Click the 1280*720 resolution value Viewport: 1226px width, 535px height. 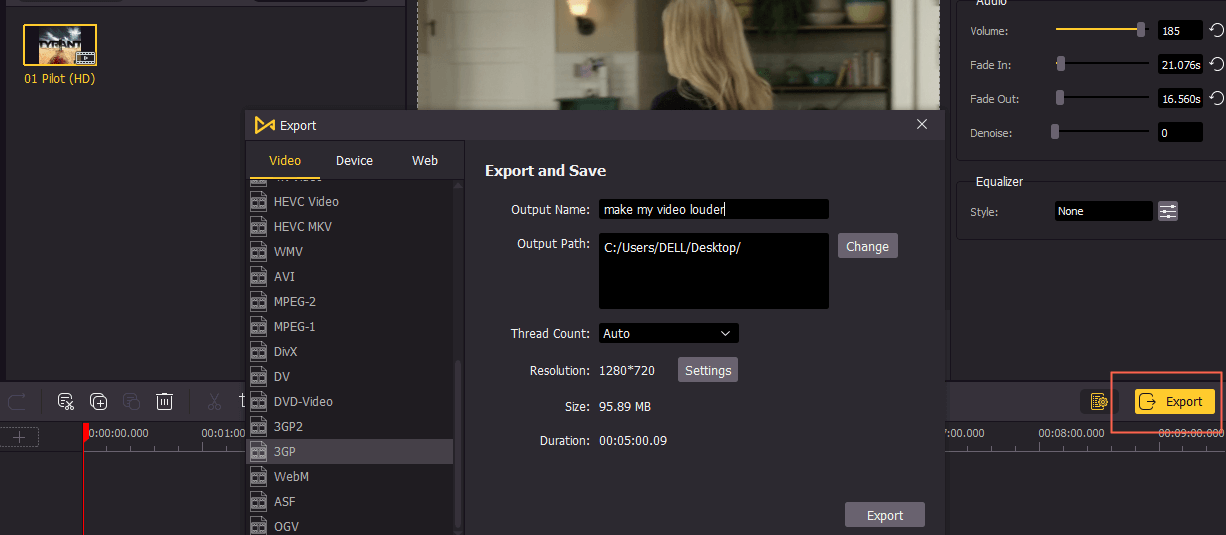click(627, 370)
